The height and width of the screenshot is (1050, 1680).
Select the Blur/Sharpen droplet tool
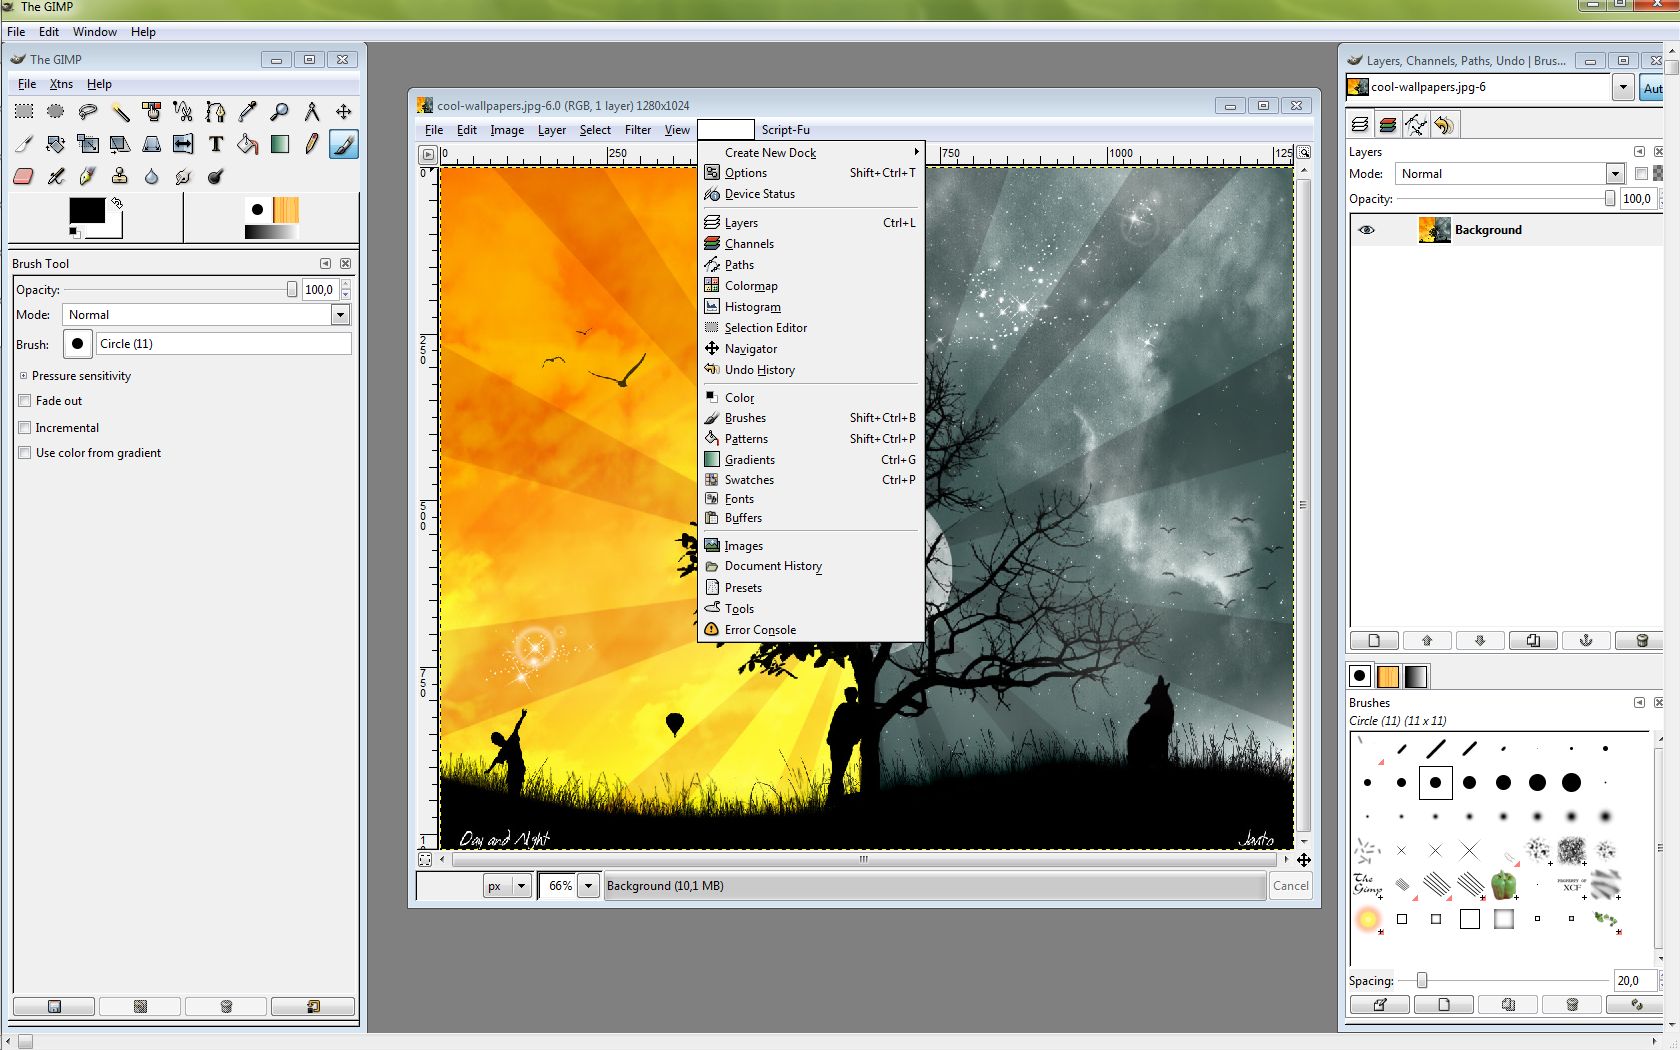pos(152,176)
